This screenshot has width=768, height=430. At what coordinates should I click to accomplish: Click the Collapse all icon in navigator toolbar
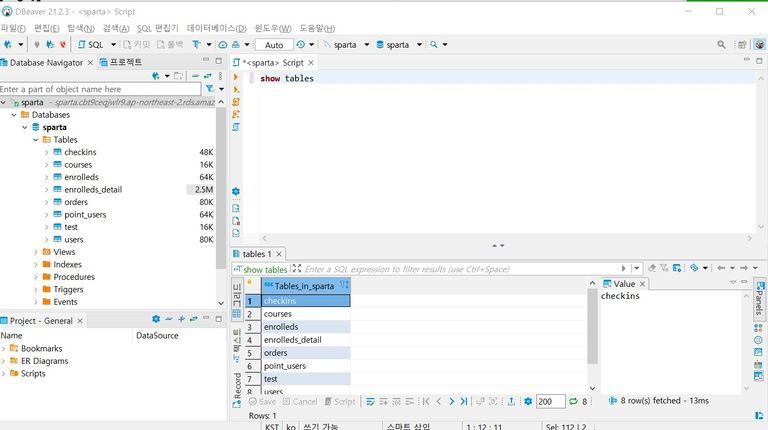coord(195,76)
